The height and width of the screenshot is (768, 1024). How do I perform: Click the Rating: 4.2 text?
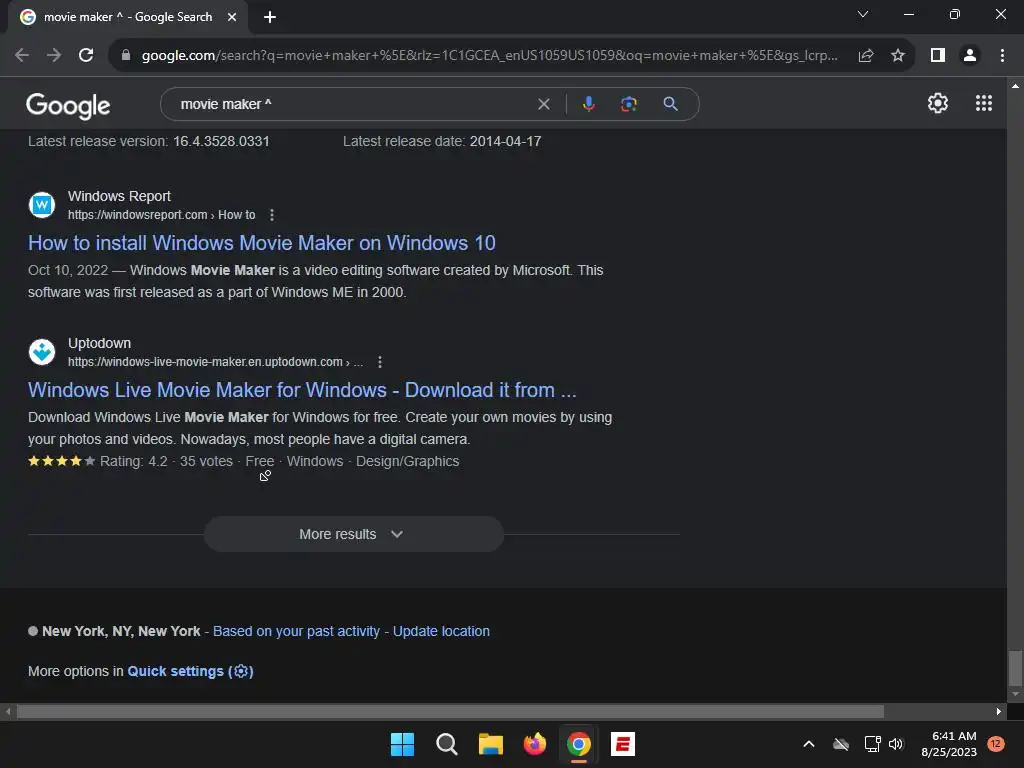point(133,461)
